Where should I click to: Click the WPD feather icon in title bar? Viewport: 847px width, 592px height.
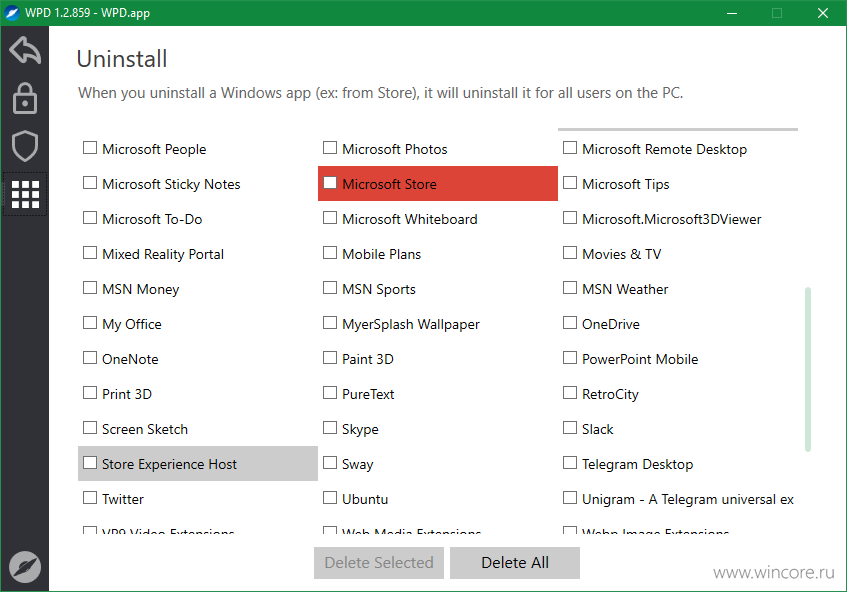click(x=12, y=12)
